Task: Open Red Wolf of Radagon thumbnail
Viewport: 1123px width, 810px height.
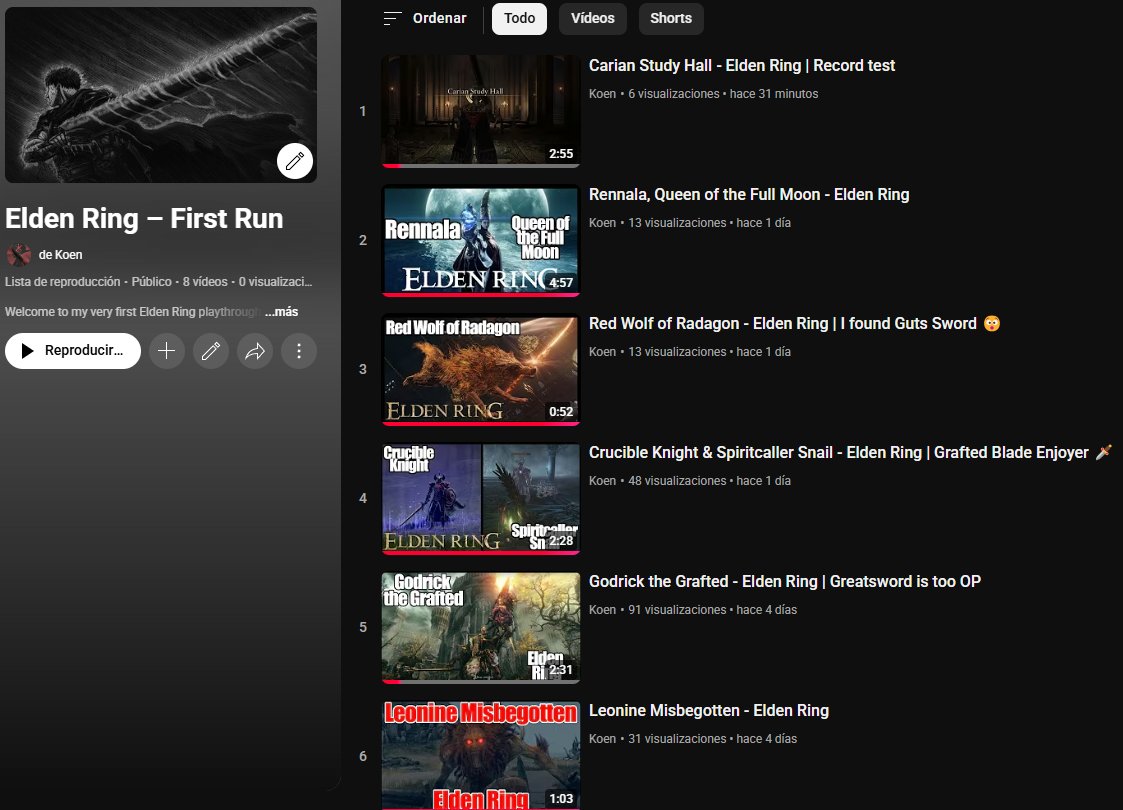Action: [481, 369]
